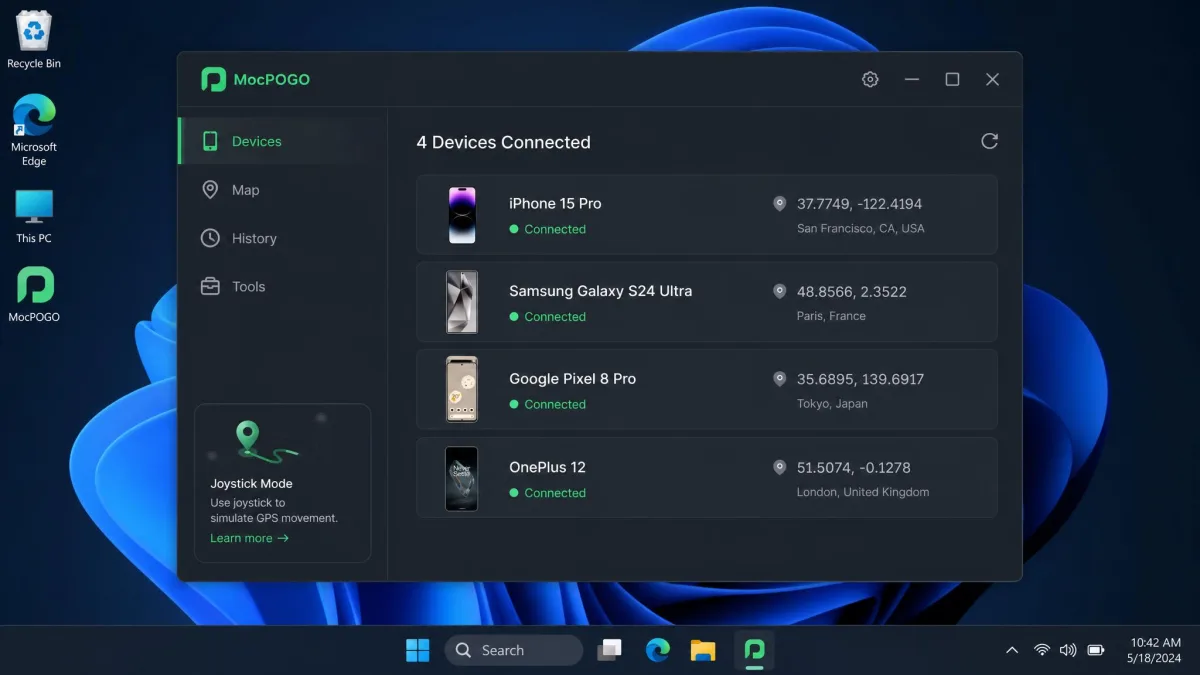Click the location pin next to Tokyo coordinates
The width and height of the screenshot is (1200, 675).
pyautogui.click(x=779, y=379)
